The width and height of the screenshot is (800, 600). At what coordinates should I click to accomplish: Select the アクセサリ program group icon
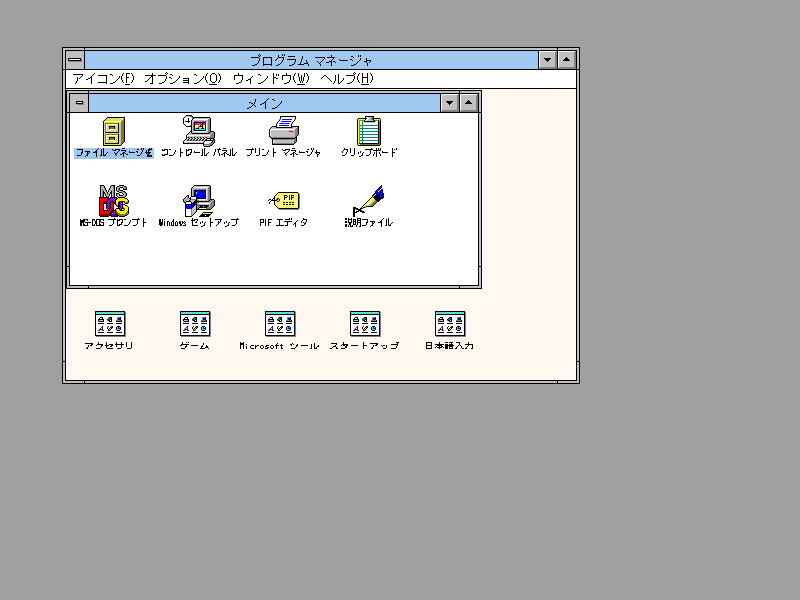[110, 324]
